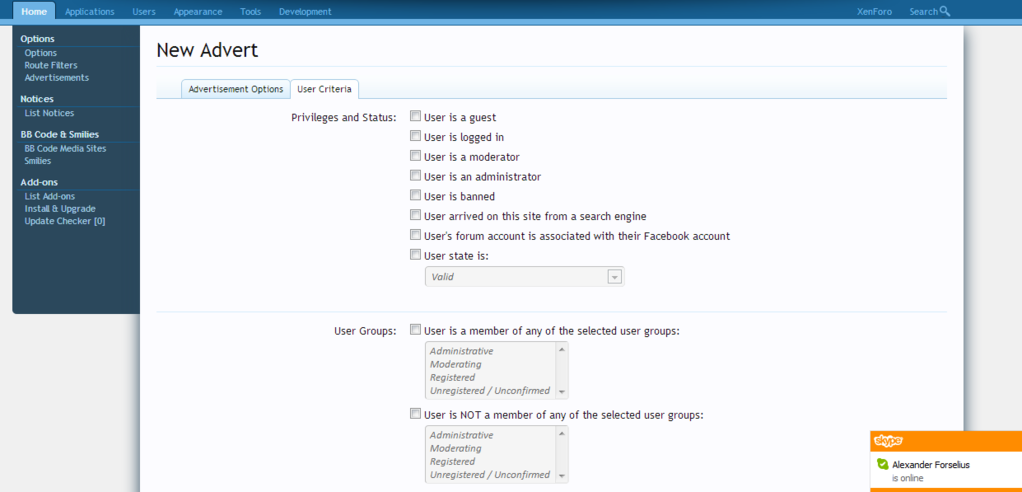Enable 'User is a guest' checkbox
This screenshot has height=492, width=1022.
(415, 117)
